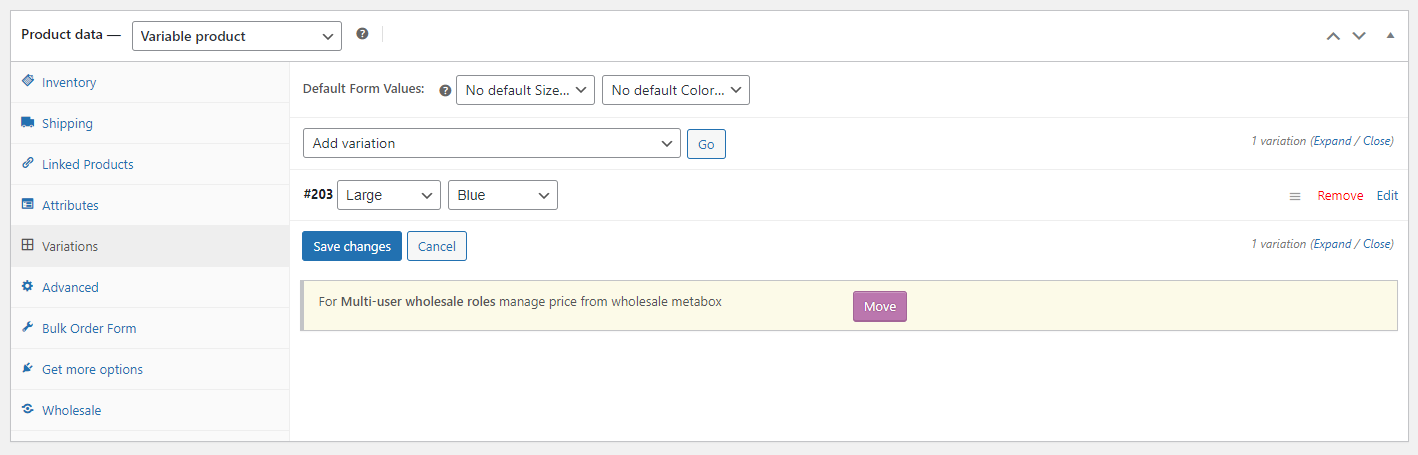
Task: Click top Expand variations link
Action: pyautogui.click(x=1332, y=141)
